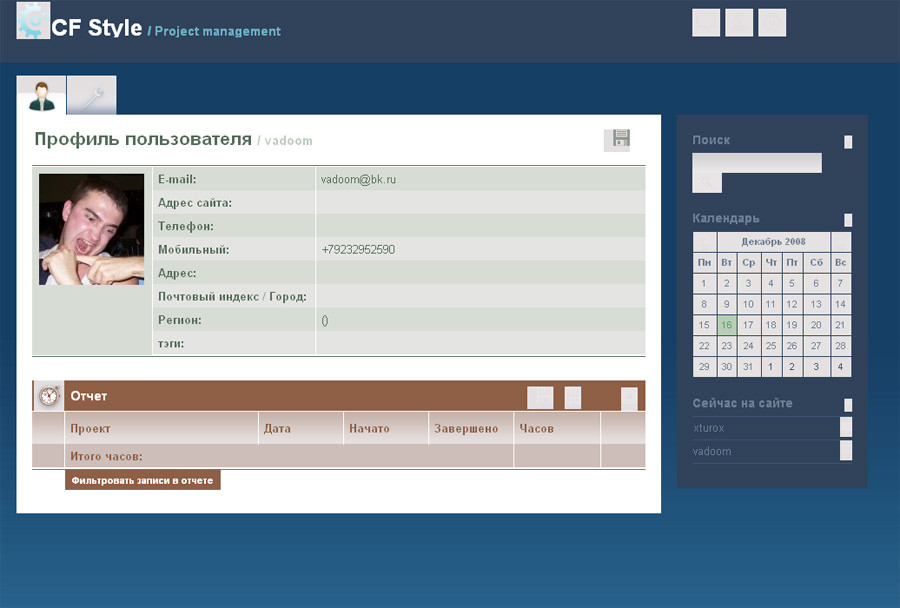This screenshot has height=608, width=900.
Task: Save profile with the floppy disk icon
Action: click(x=617, y=140)
